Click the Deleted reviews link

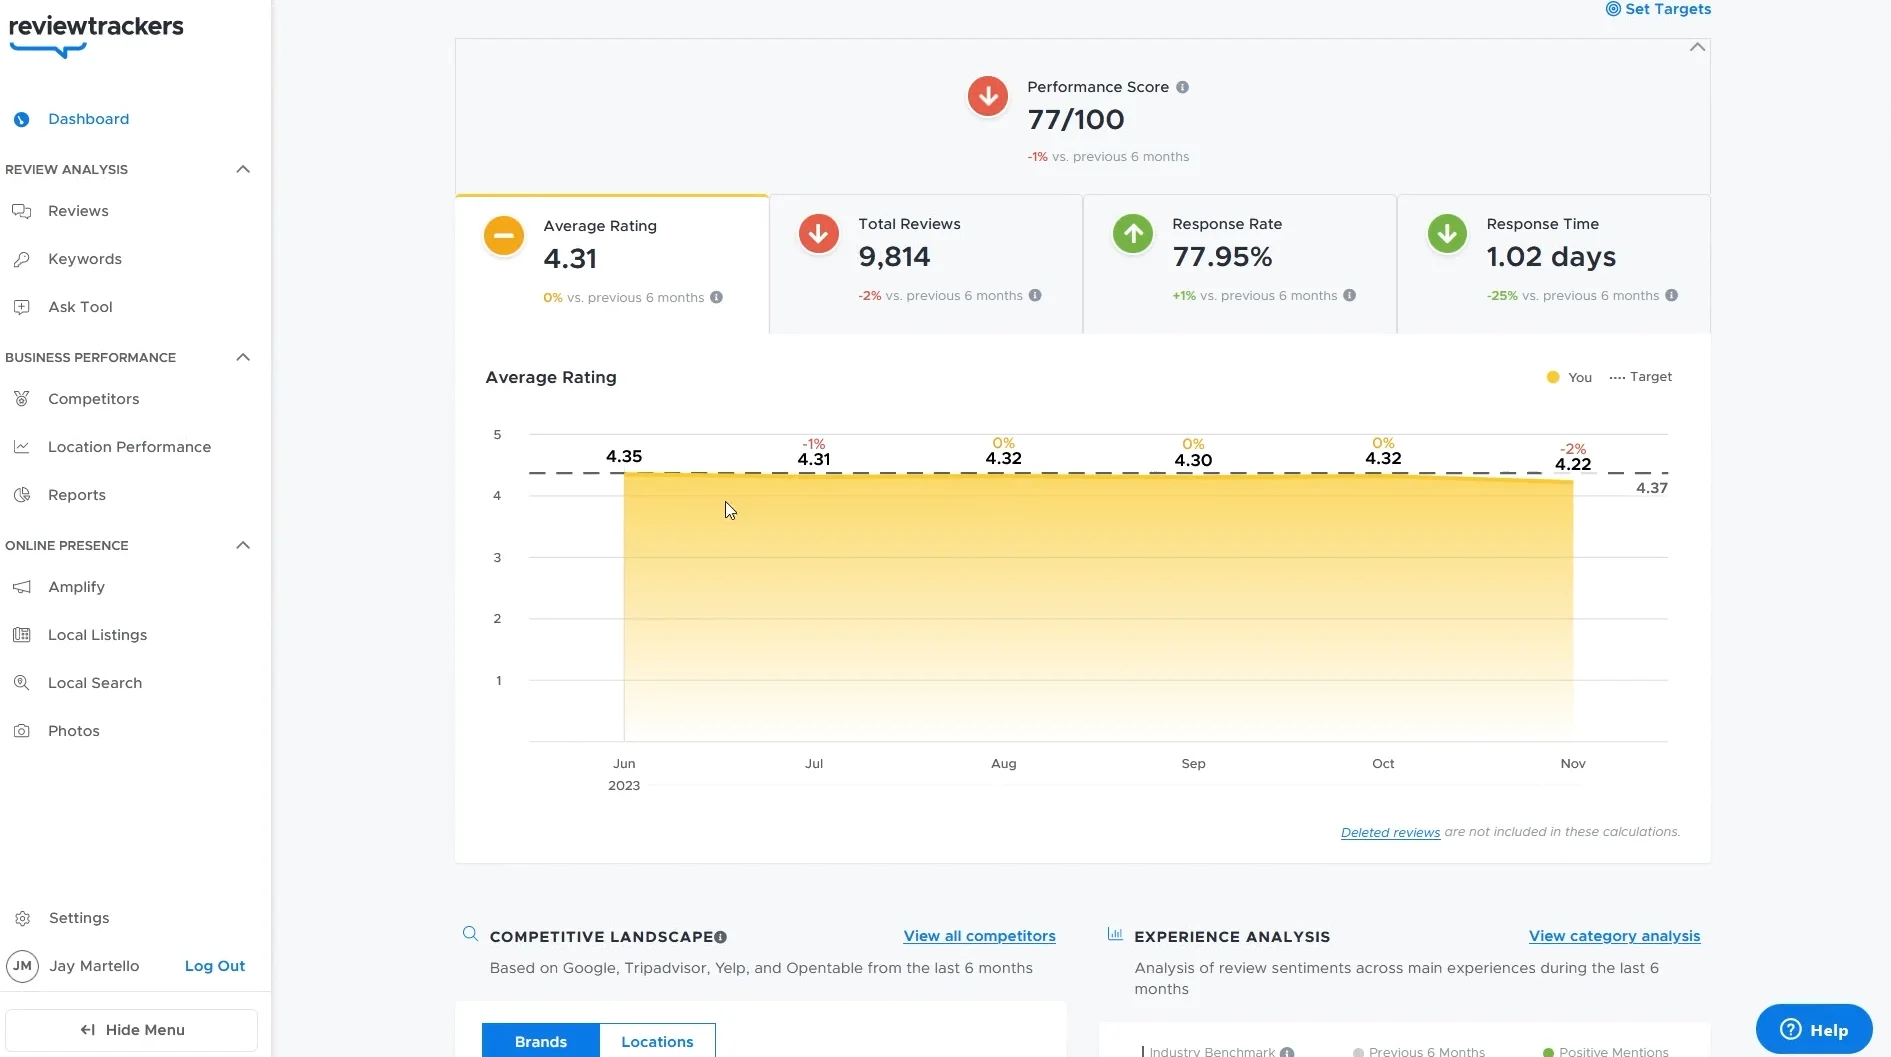1389,831
